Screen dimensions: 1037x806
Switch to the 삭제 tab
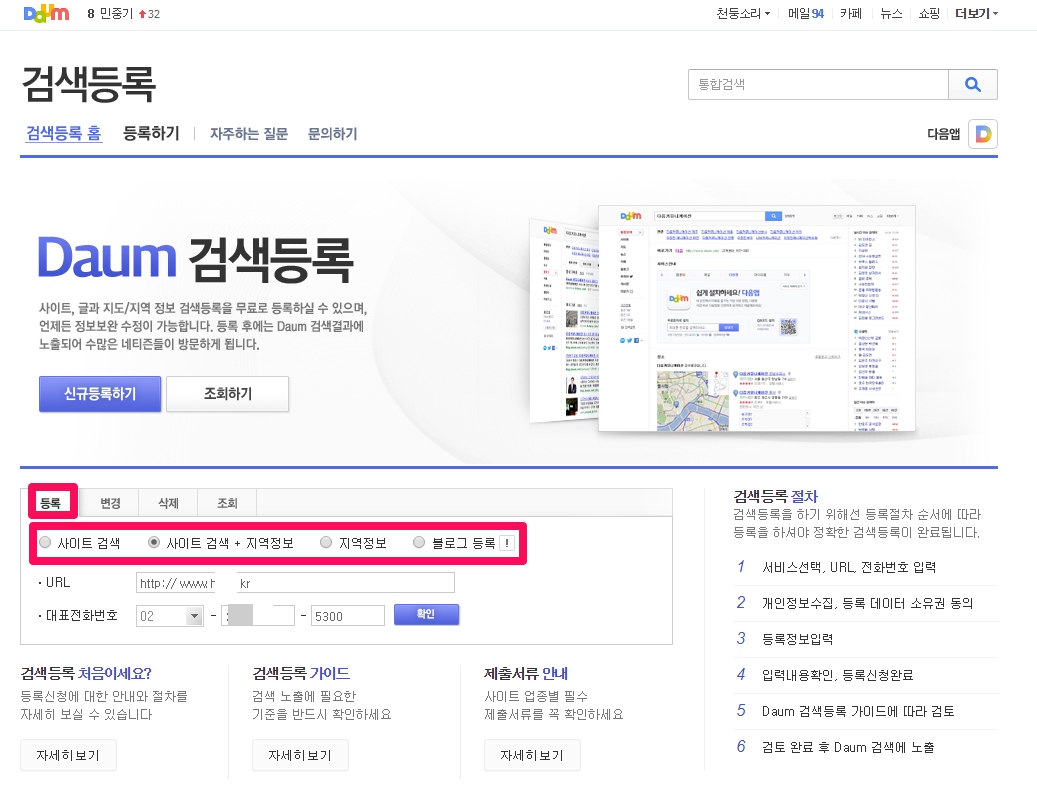(168, 503)
